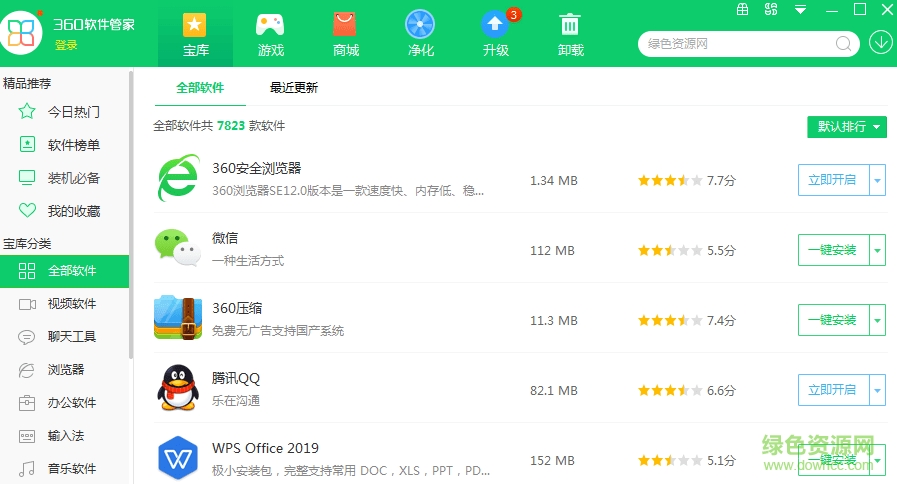Viewport: 897px width, 484px height.
Task: Select the 全部软件 tab
Action: coord(200,88)
